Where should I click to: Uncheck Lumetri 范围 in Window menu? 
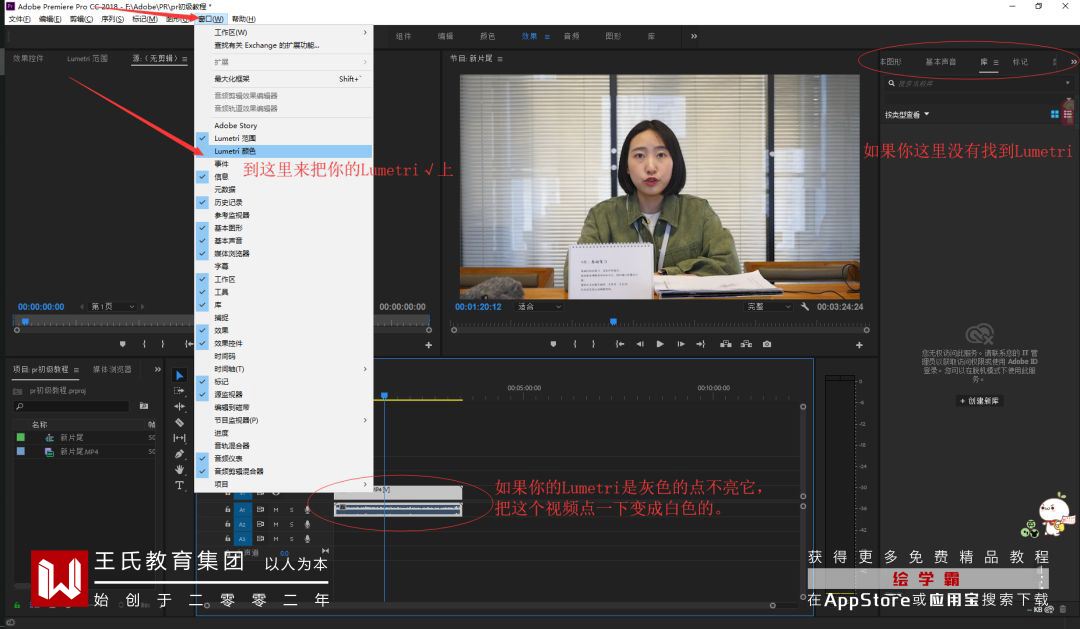coord(283,138)
